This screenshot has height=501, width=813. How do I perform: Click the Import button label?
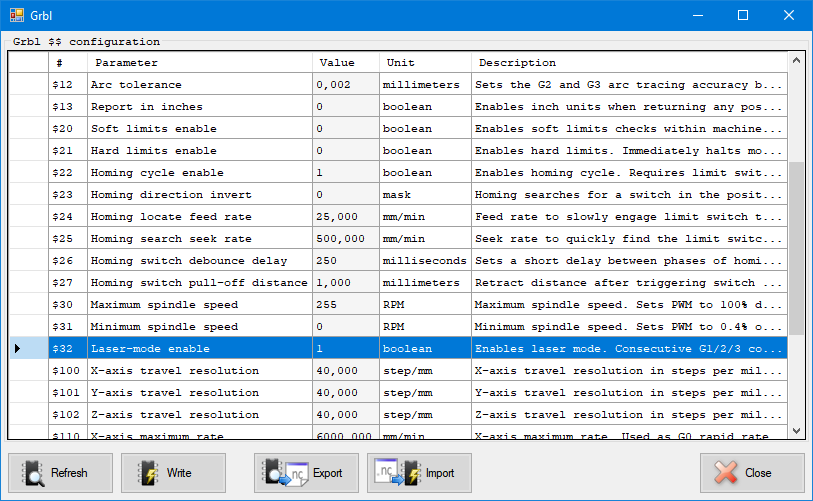pyautogui.click(x=440, y=473)
